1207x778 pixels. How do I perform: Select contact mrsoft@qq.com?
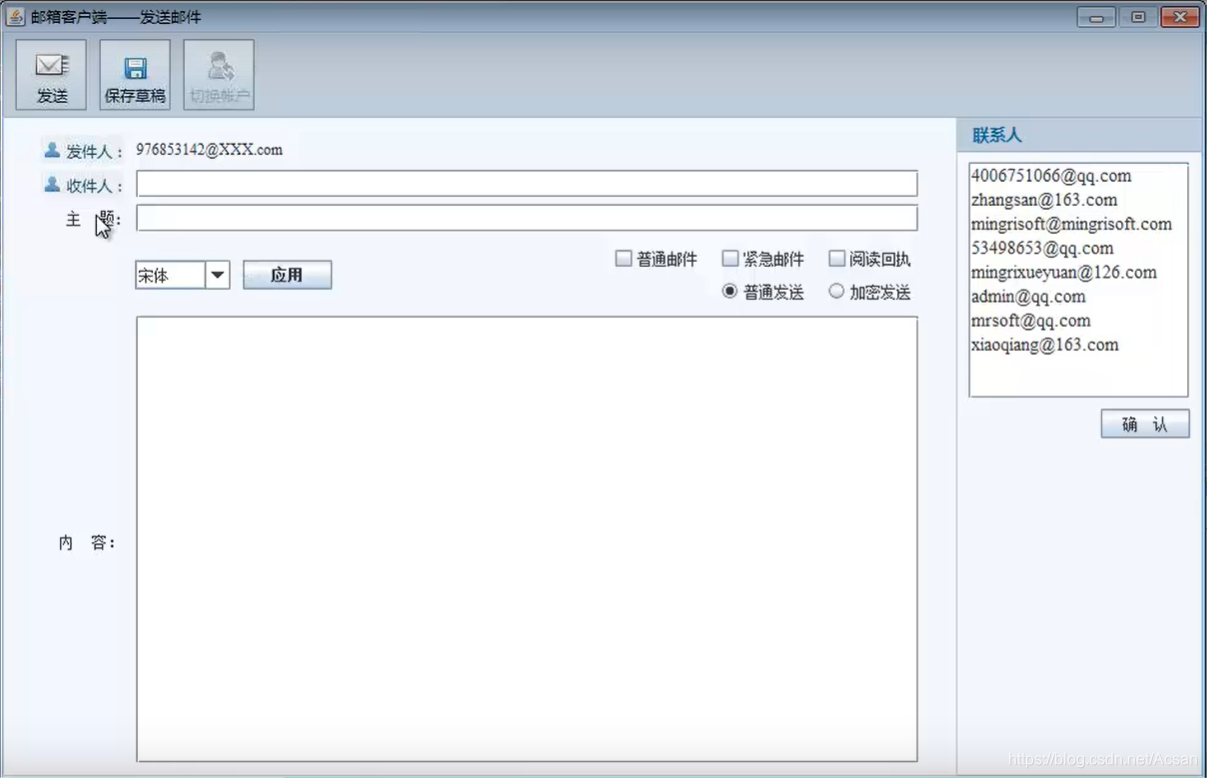tap(1030, 321)
